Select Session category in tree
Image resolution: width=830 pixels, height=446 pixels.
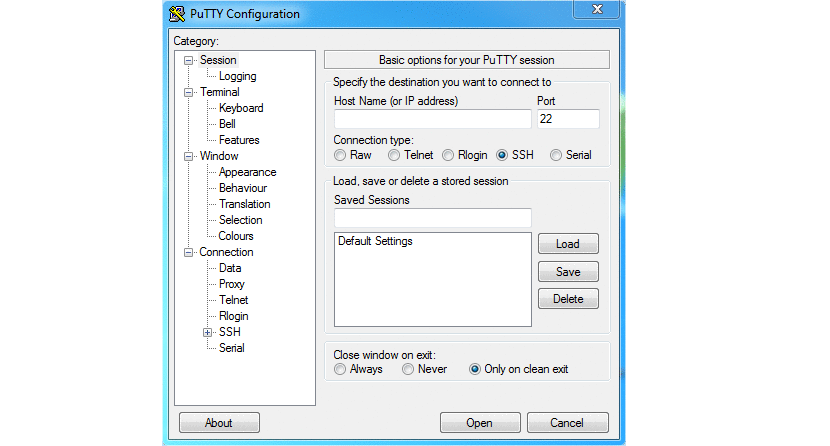click(218, 60)
